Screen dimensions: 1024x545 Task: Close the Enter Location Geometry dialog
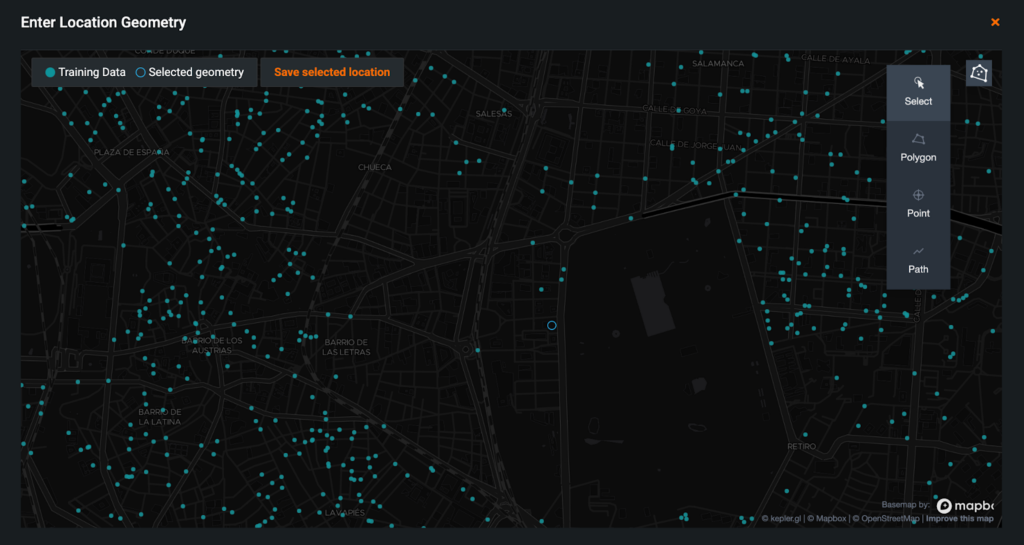click(x=995, y=22)
